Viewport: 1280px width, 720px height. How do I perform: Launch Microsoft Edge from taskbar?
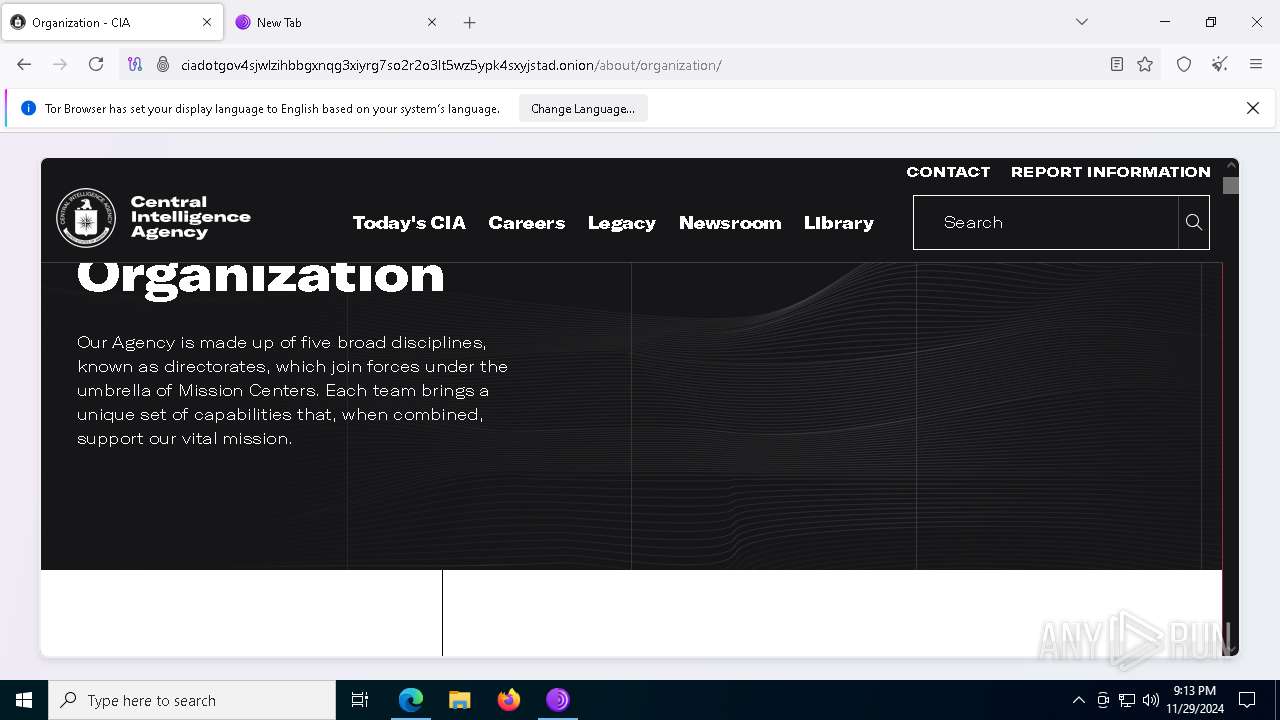coord(411,700)
